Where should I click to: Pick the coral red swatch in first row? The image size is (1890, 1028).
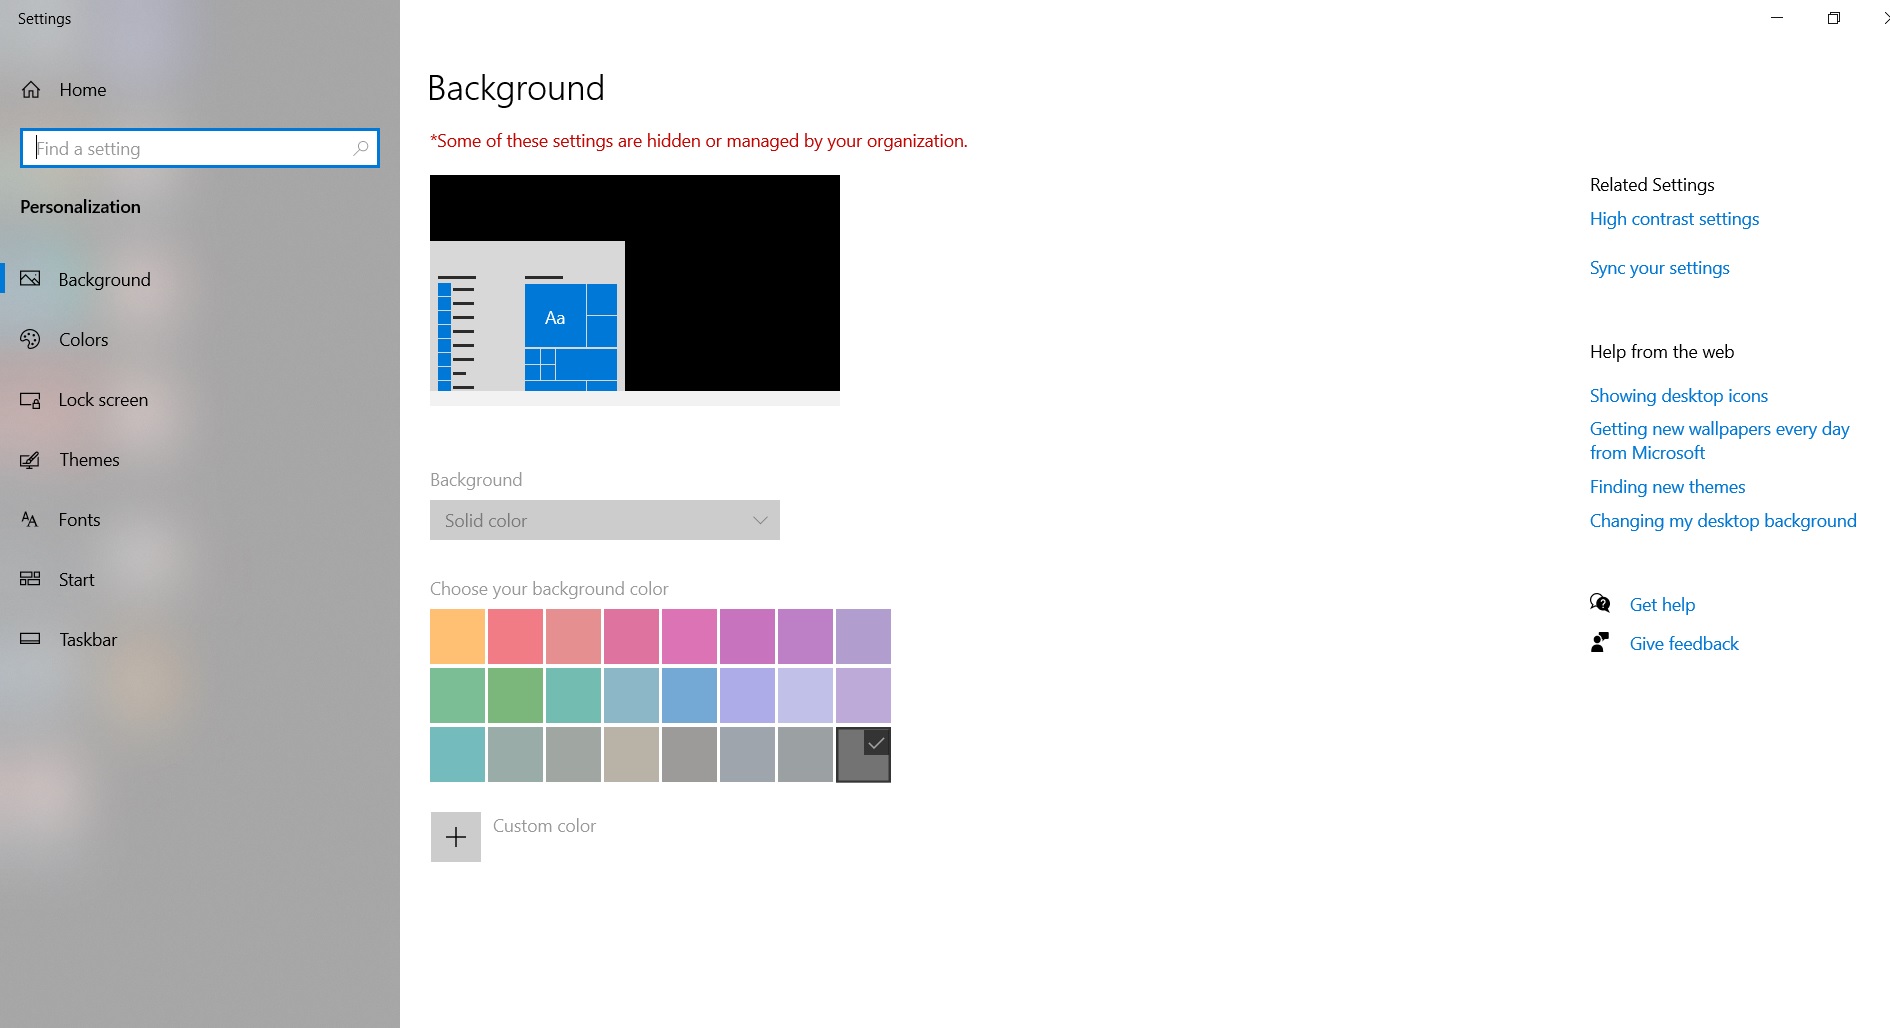(515, 636)
